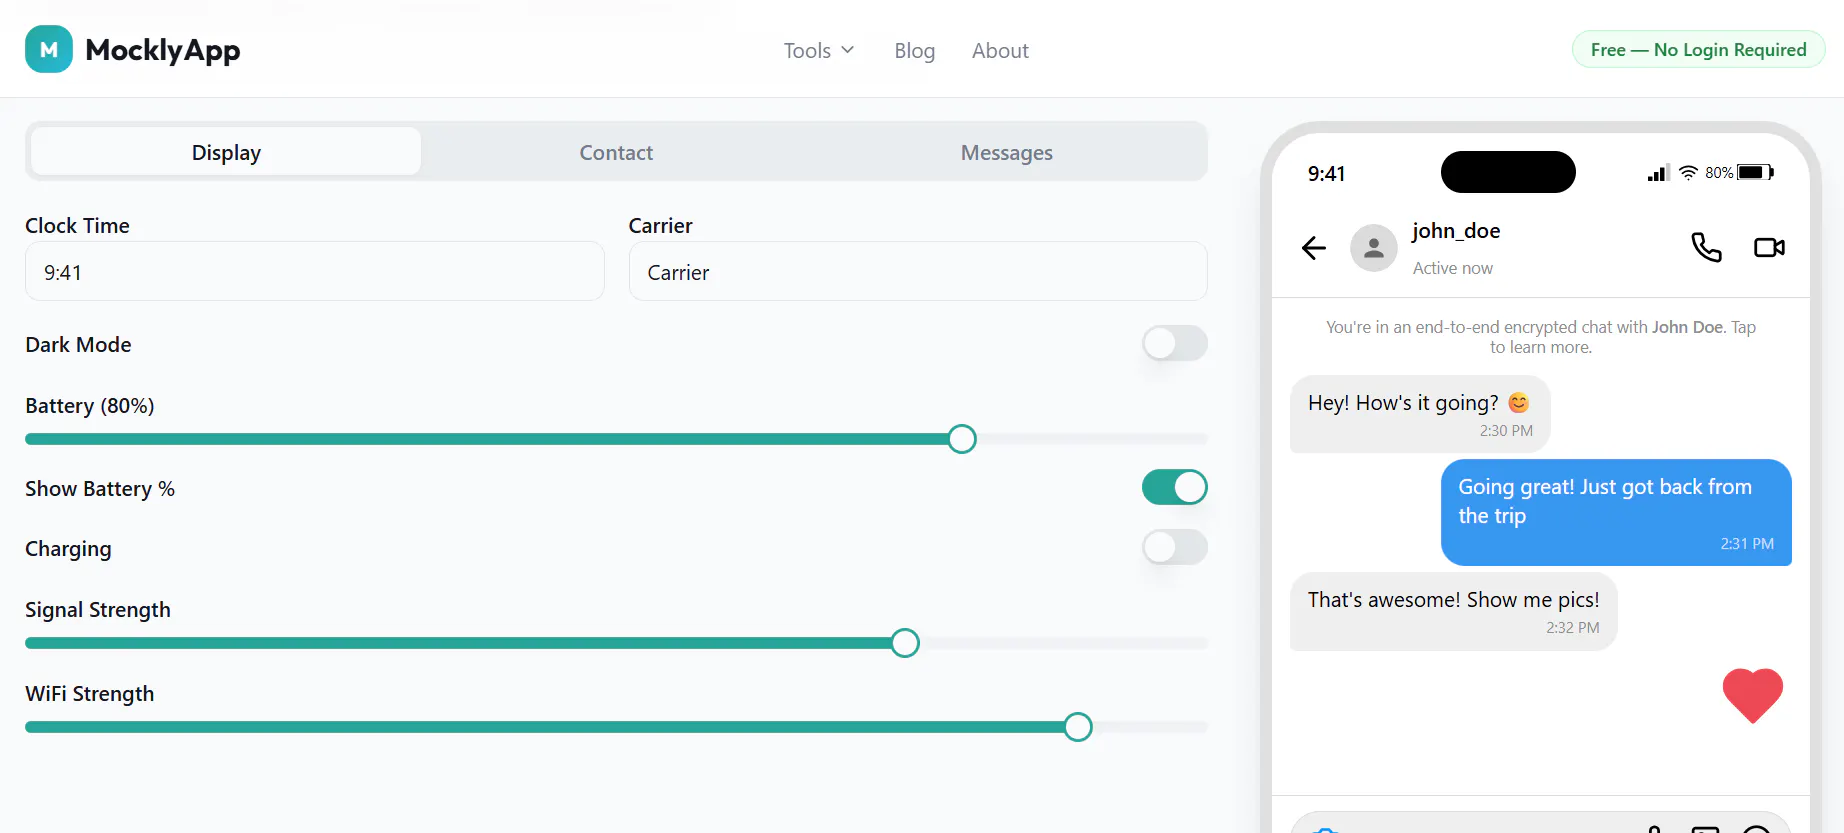Toggle the Charging switch on
1844x833 pixels.
(x=1175, y=547)
